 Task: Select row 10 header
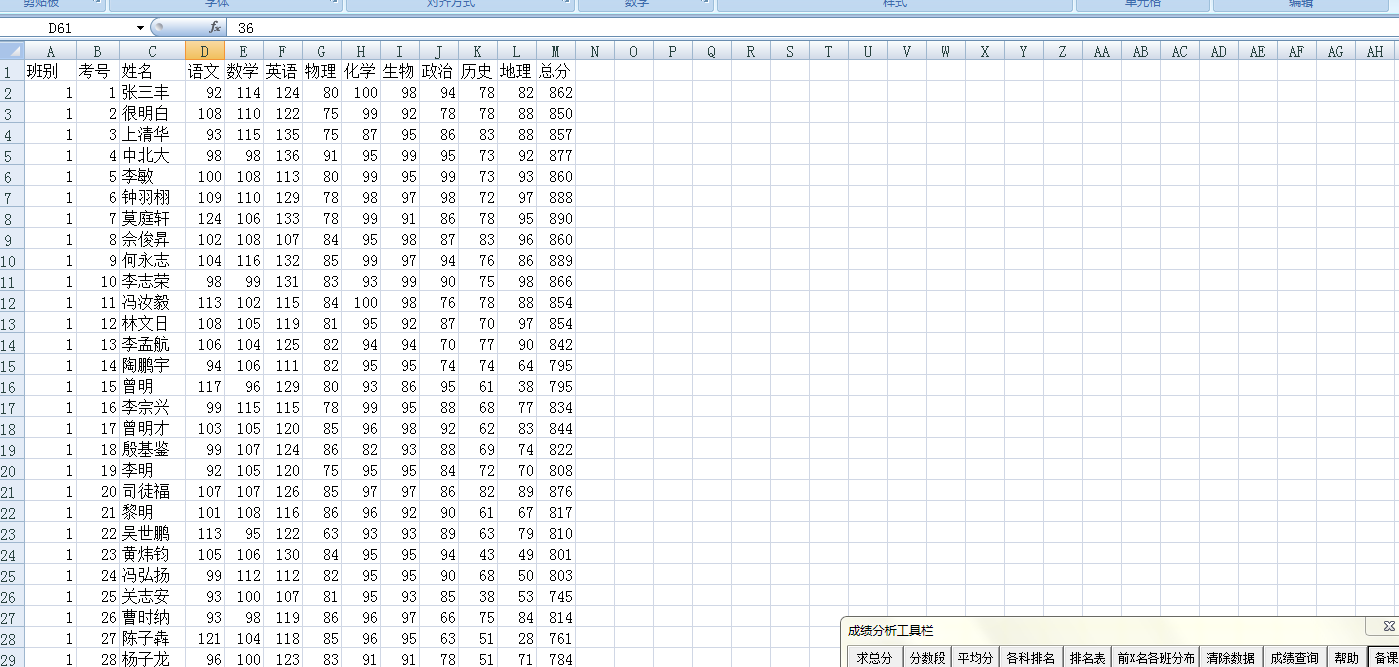(12, 260)
